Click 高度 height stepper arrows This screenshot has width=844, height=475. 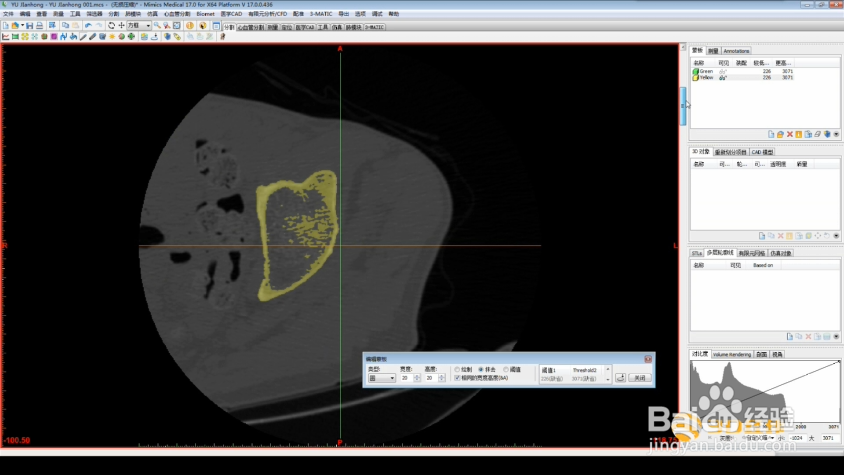[x=441, y=378]
